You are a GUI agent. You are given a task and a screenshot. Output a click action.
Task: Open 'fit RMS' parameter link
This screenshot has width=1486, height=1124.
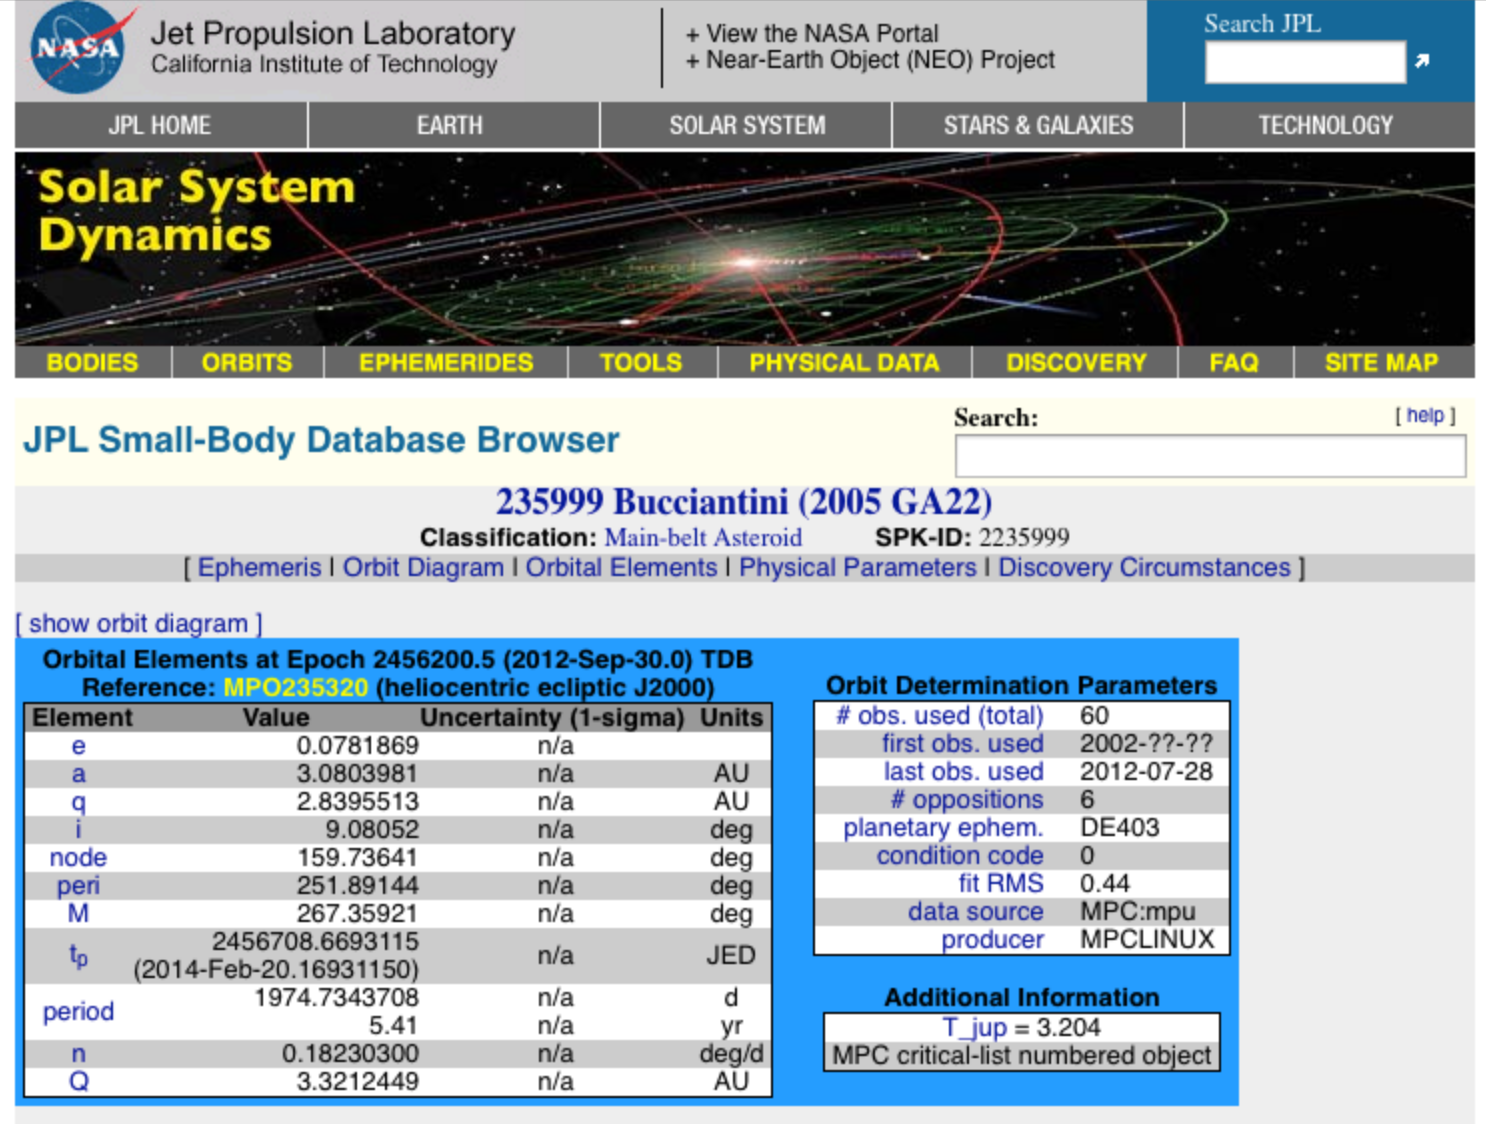tap(1000, 884)
